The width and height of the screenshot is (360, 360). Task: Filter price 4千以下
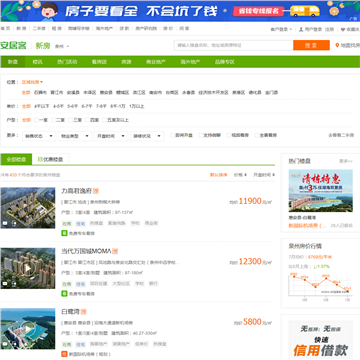point(42,106)
